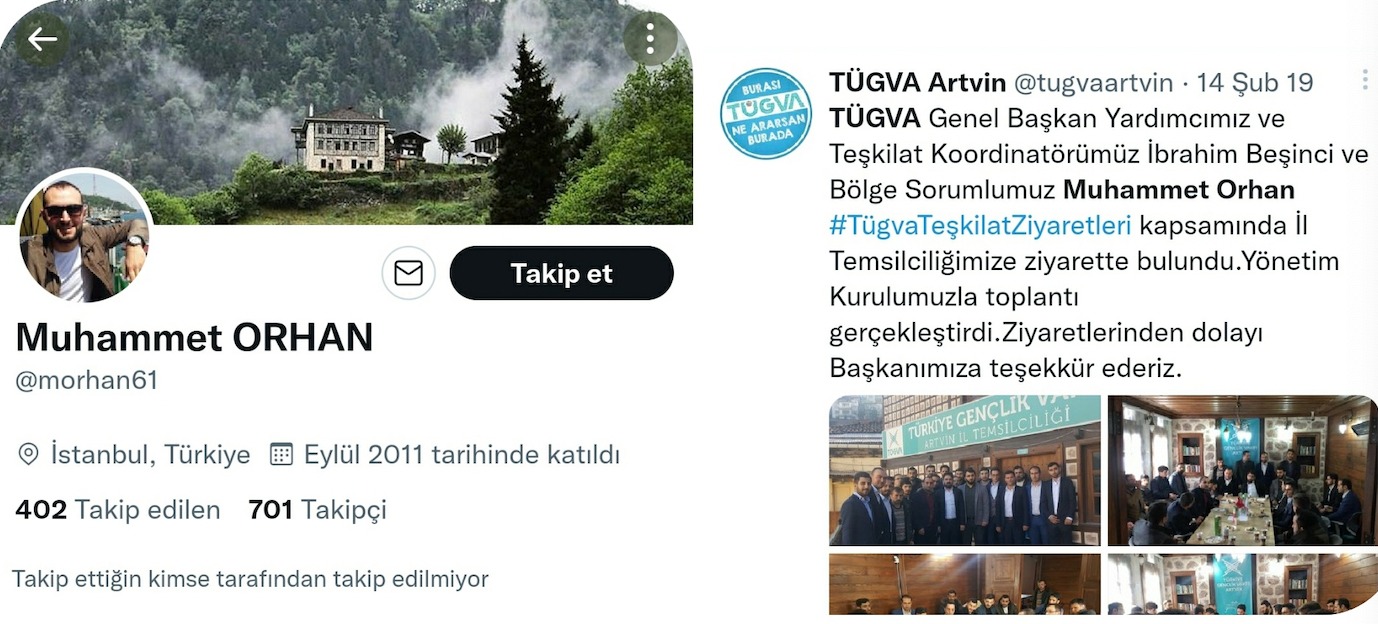This screenshot has height=624, width=1378.
Task: Open the bottom-right tweet photo
Action: (1243, 584)
